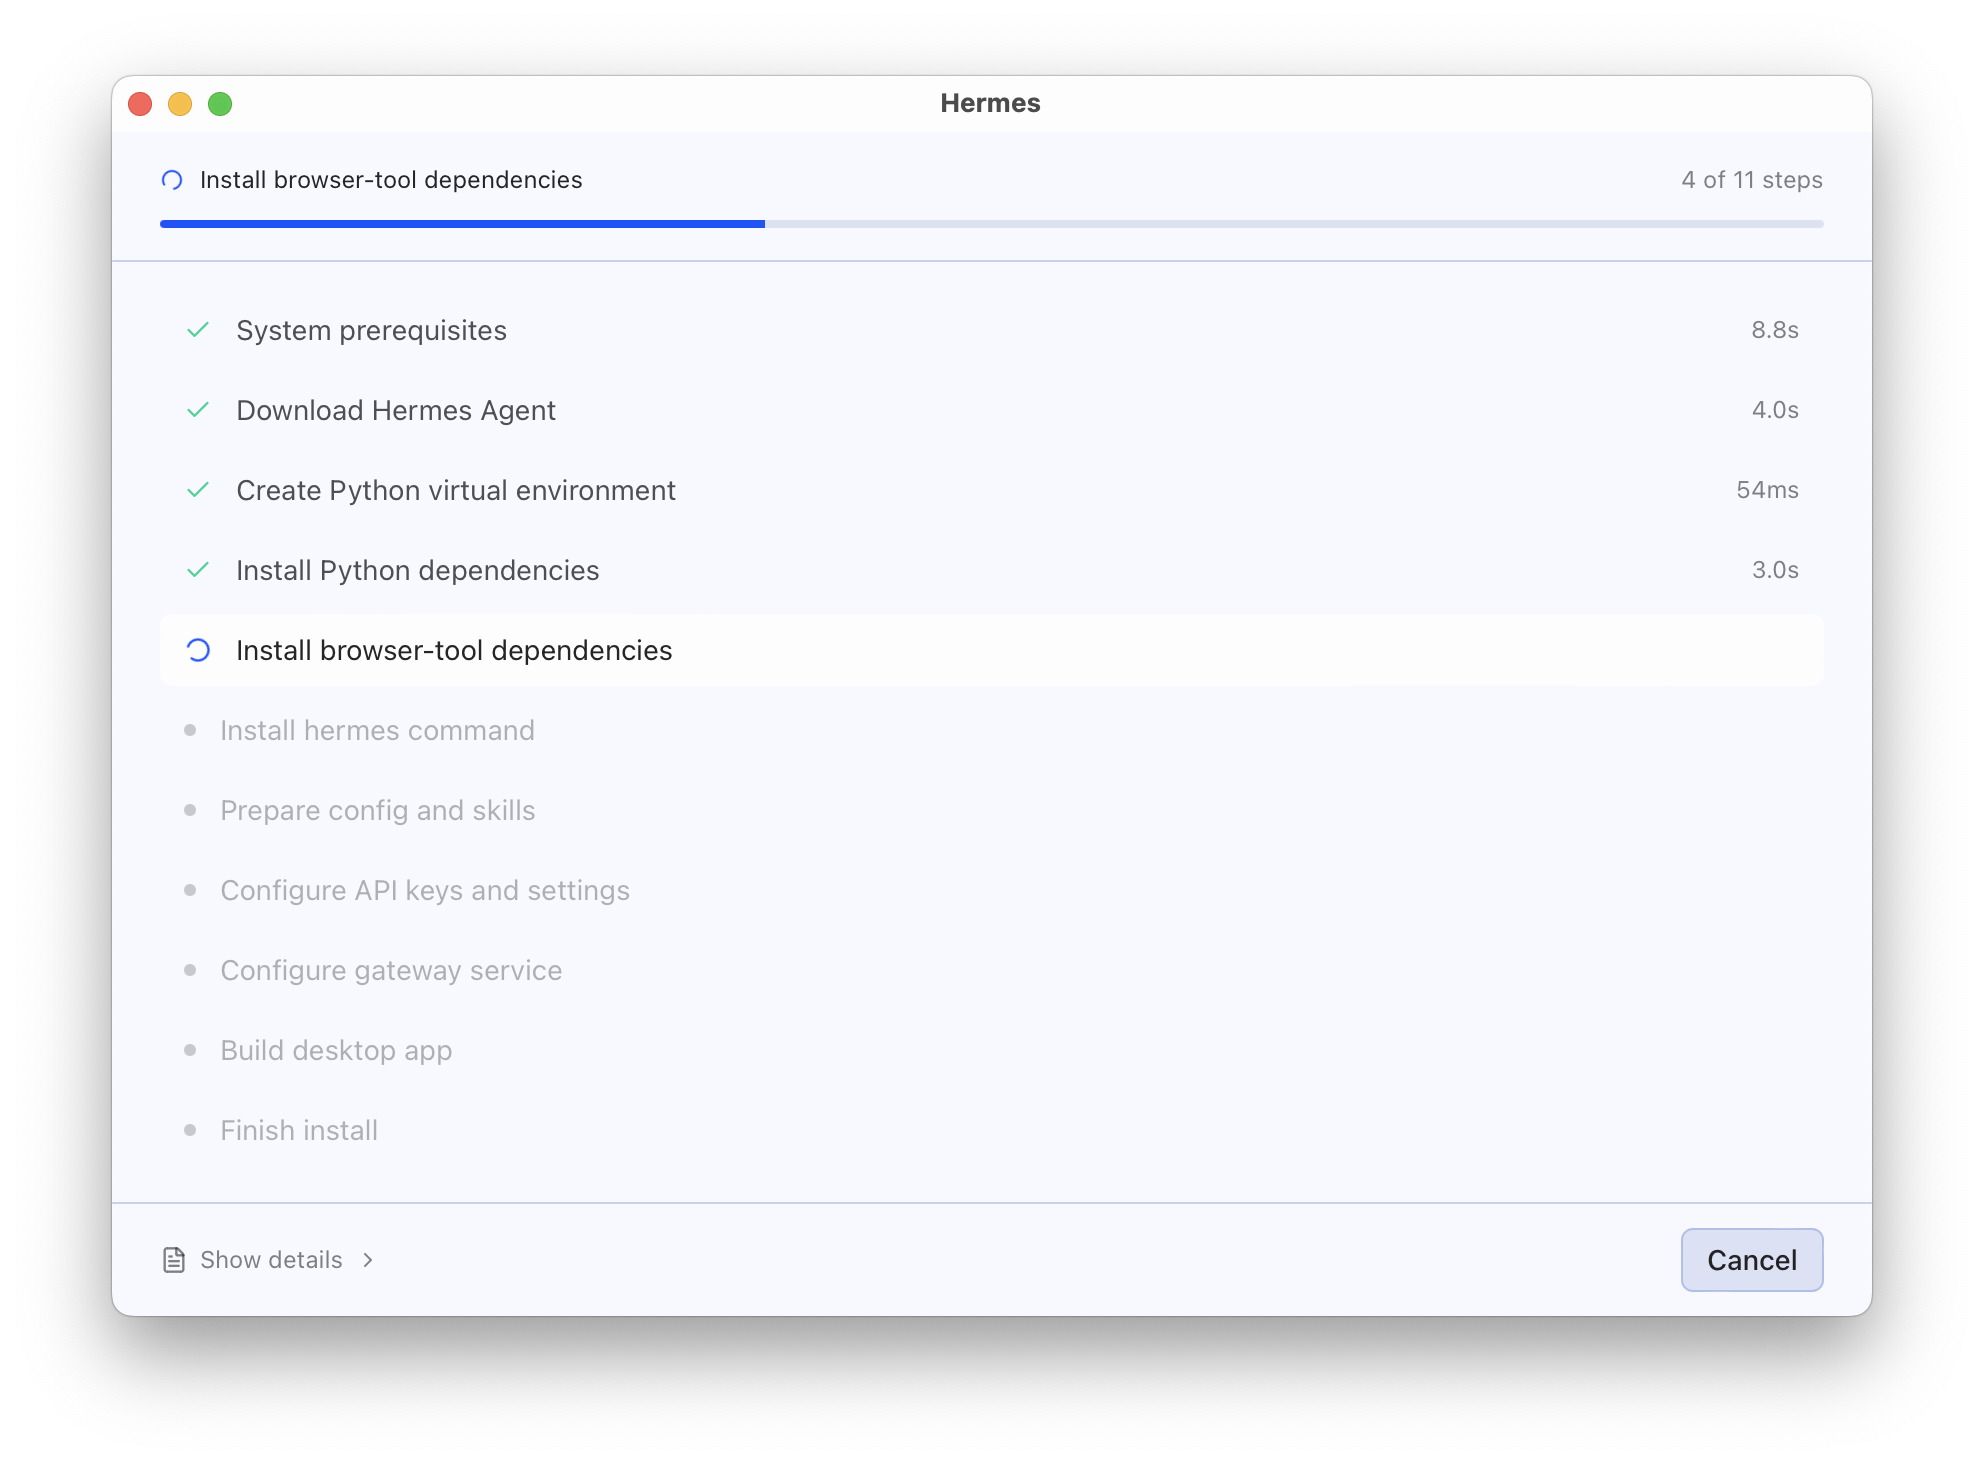Image resolution: width=1984 pixels, height=1464 pixels.
Task: Click the 8.8s duration value
Action: click(x=1775, y=330)
